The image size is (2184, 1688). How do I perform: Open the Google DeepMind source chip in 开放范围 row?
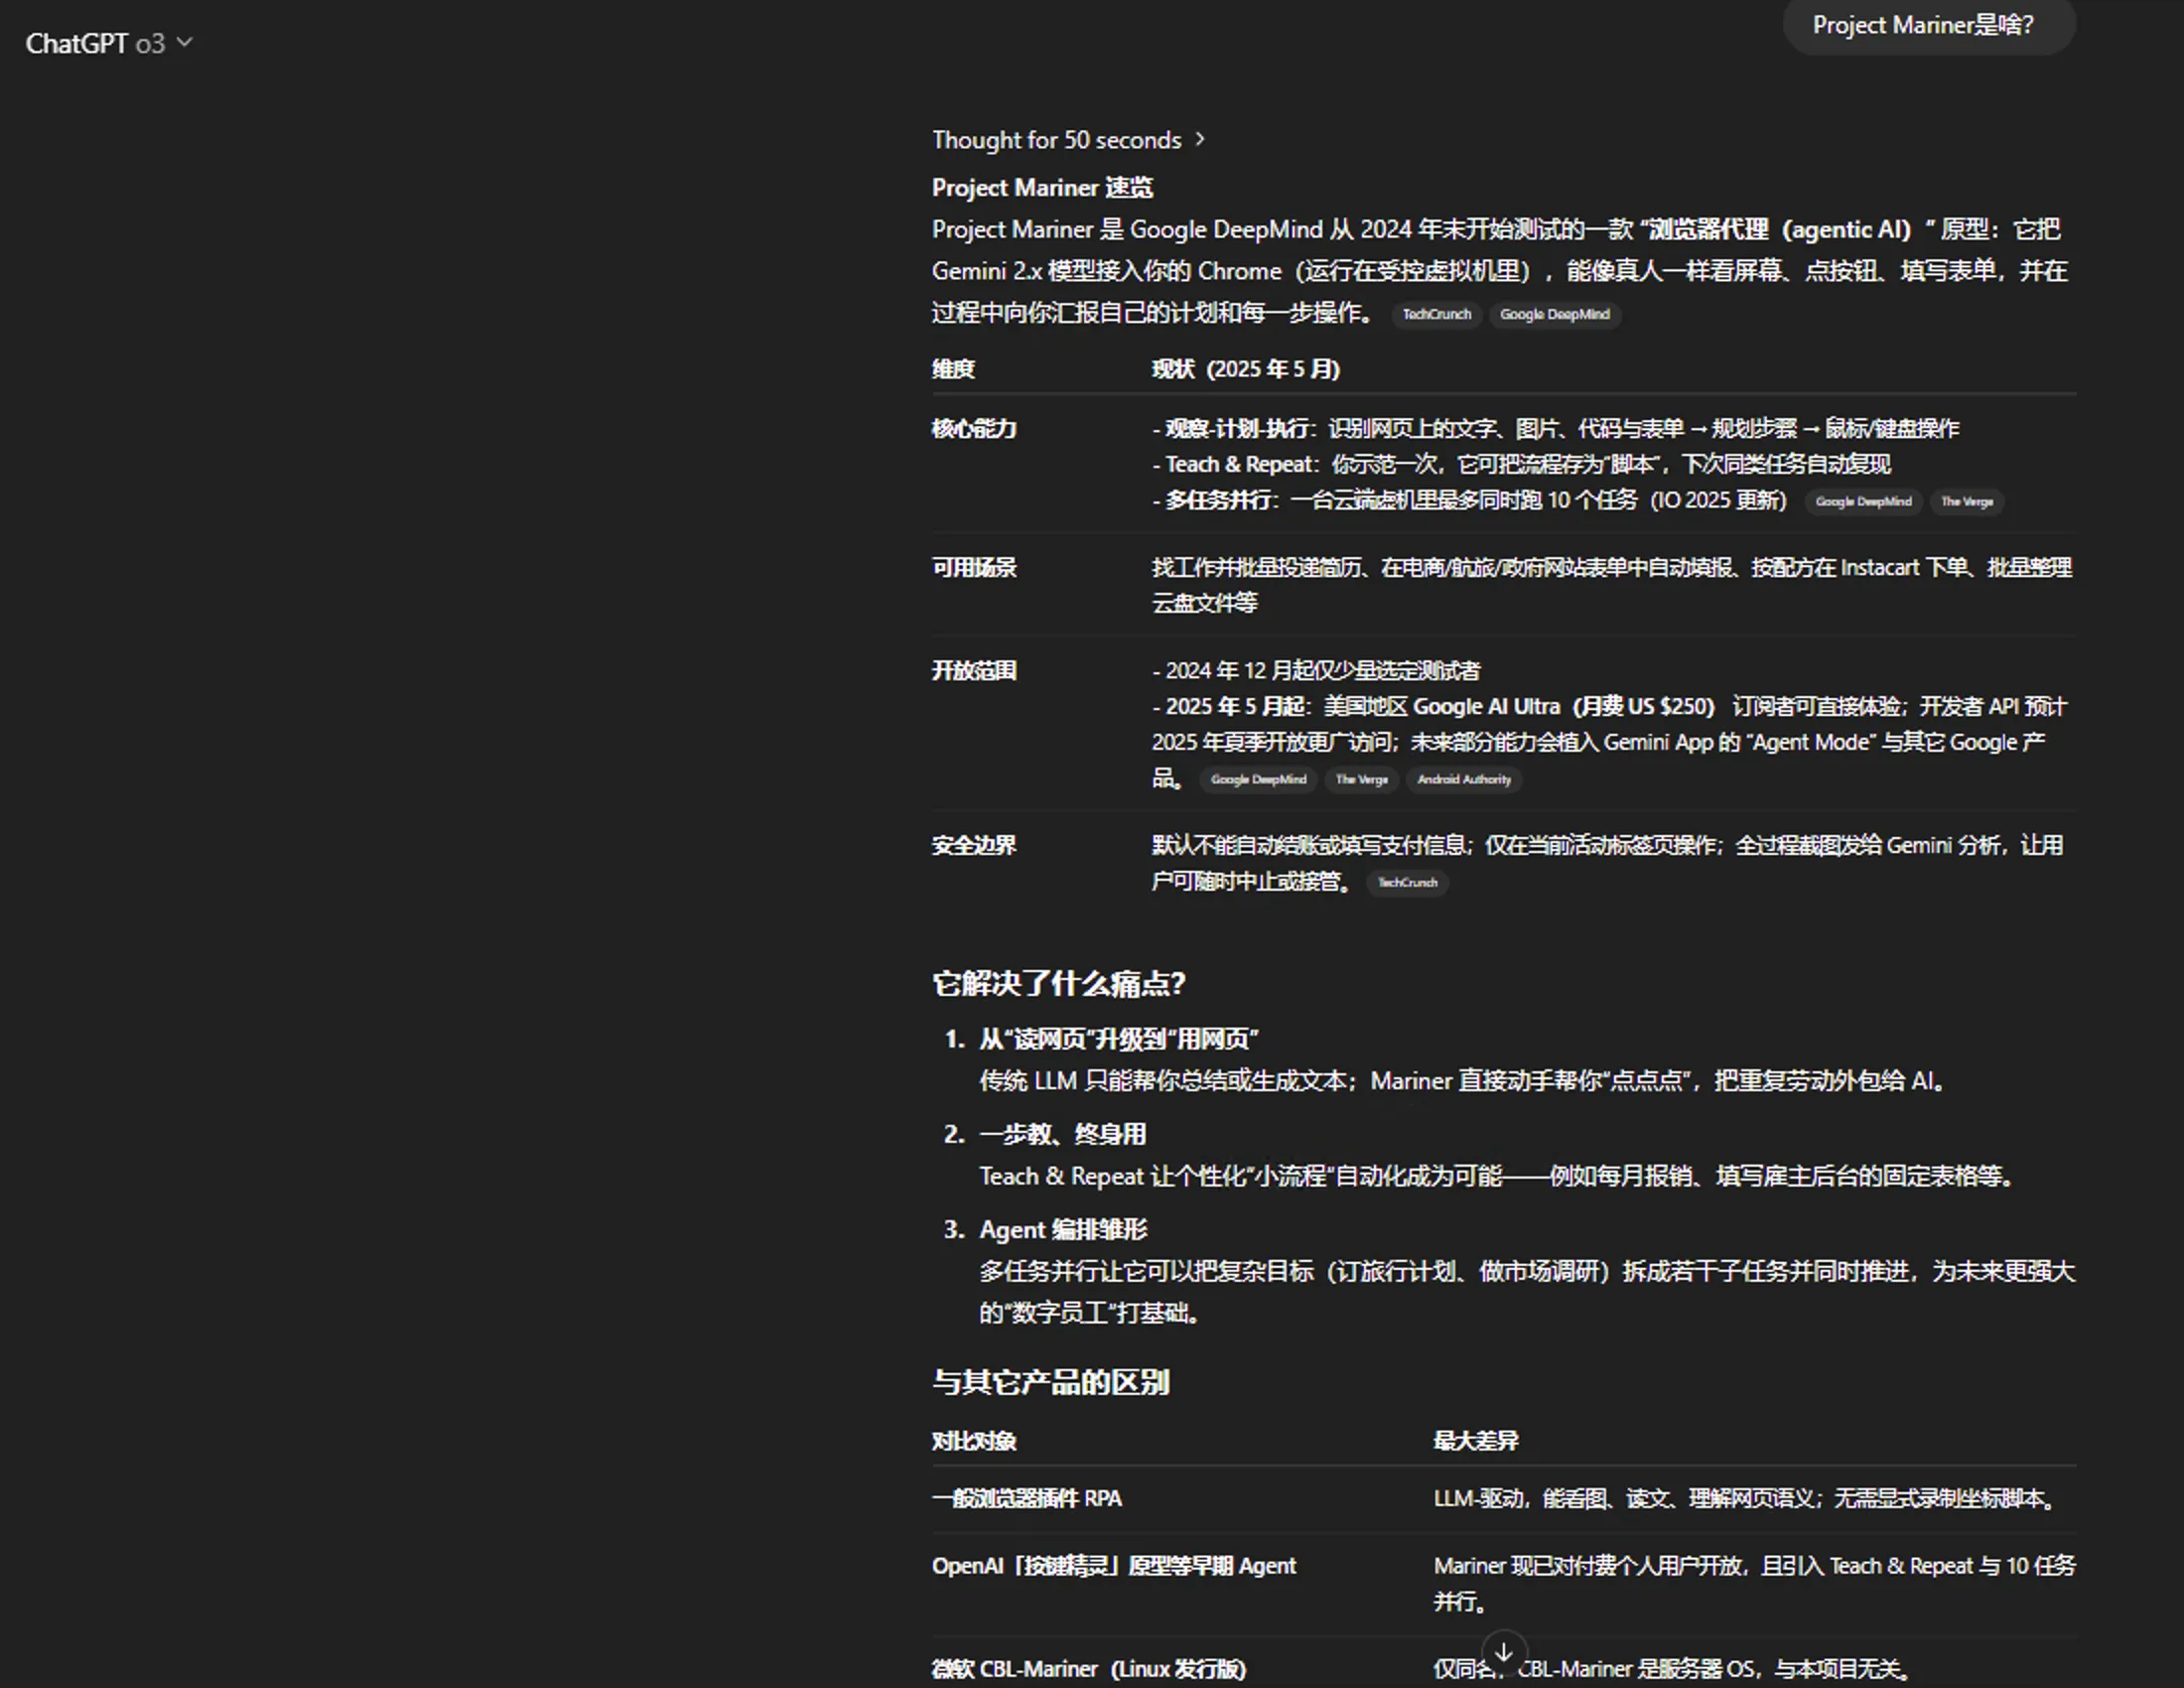[x=1258, y=780]
